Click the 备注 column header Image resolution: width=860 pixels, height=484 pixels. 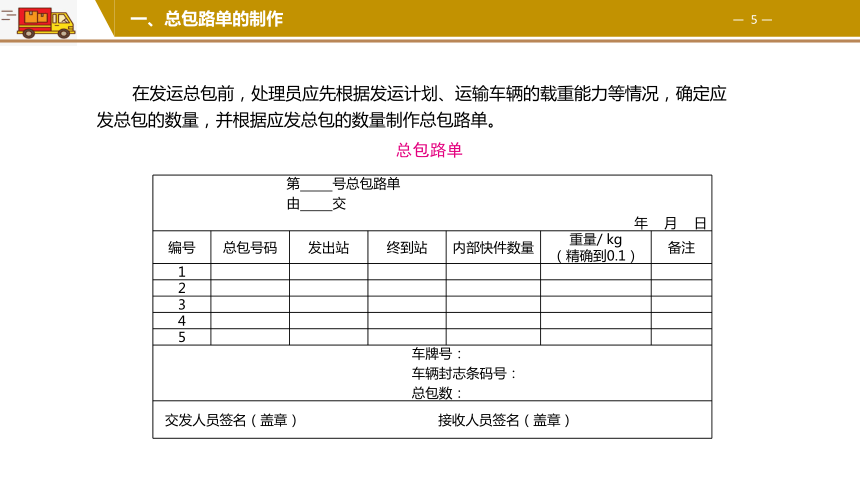coord(682,247)
